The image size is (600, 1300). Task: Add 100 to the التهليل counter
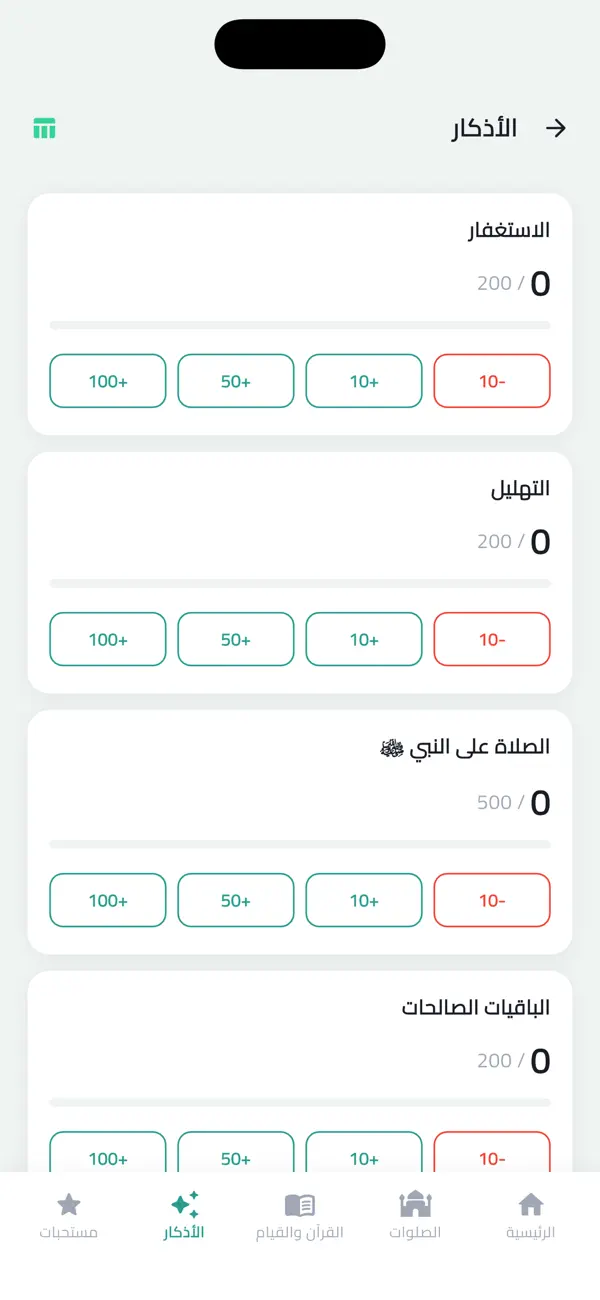[x=107, y=639]
